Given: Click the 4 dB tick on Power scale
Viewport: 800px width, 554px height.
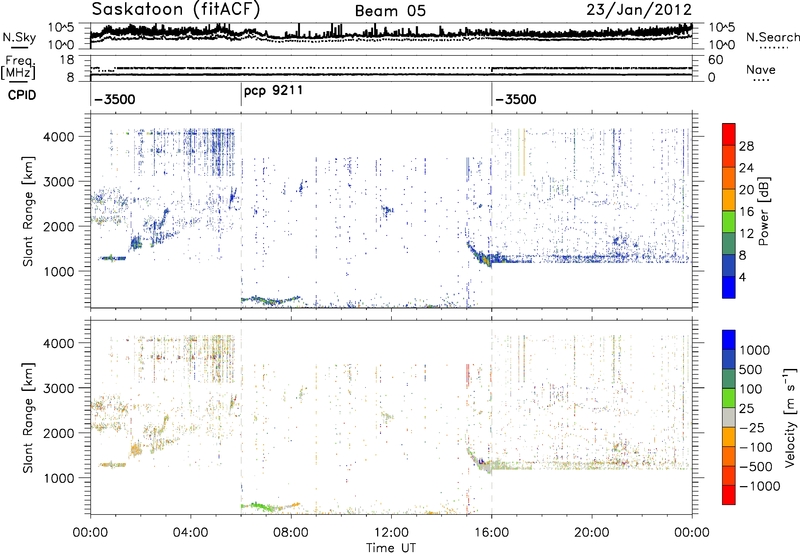Looking at the screenshot, I should coord(742,277).
